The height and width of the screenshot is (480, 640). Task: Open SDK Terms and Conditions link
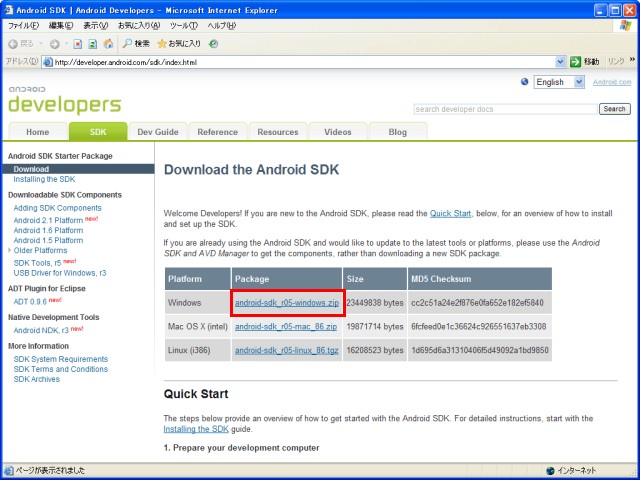[x=61, y=369]
